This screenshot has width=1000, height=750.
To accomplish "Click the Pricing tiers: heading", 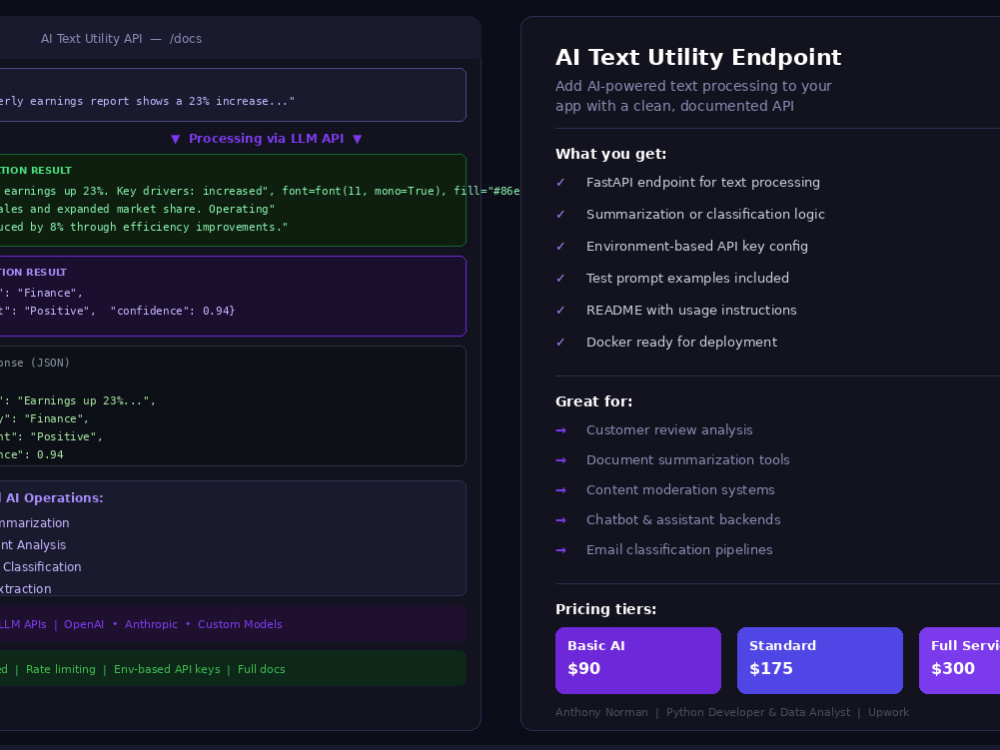I will pyautogui.click(x=606, y=609).
